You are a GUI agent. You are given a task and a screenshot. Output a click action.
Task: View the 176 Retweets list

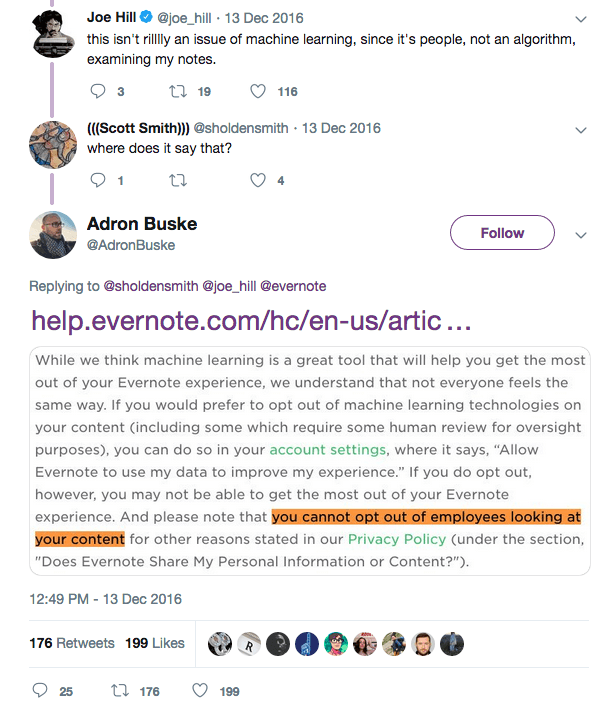(x=73, y=643)
